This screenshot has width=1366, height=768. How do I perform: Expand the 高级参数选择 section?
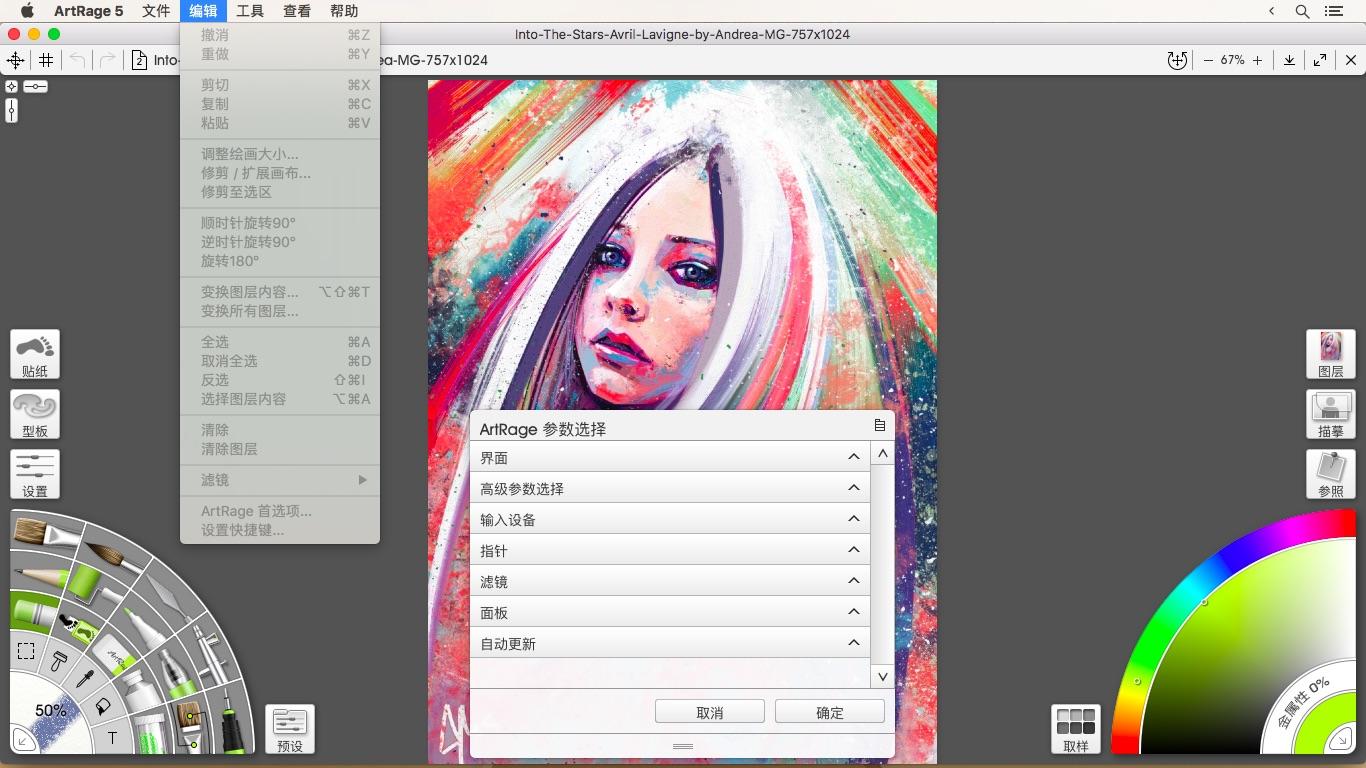point(669,488)
